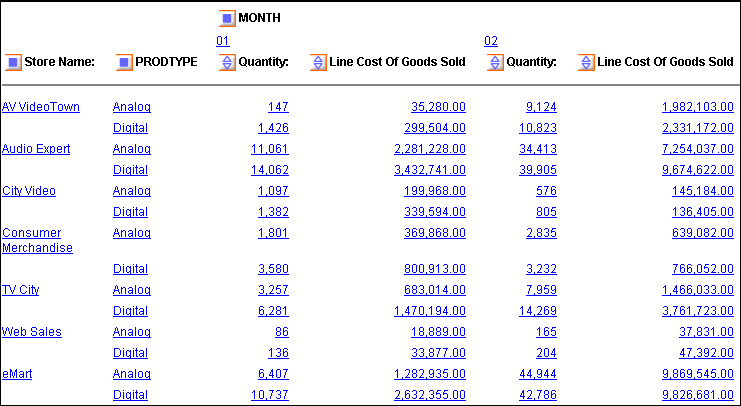Open the eMart store link
The image size is (741, 406).
[x=17, y=374]
